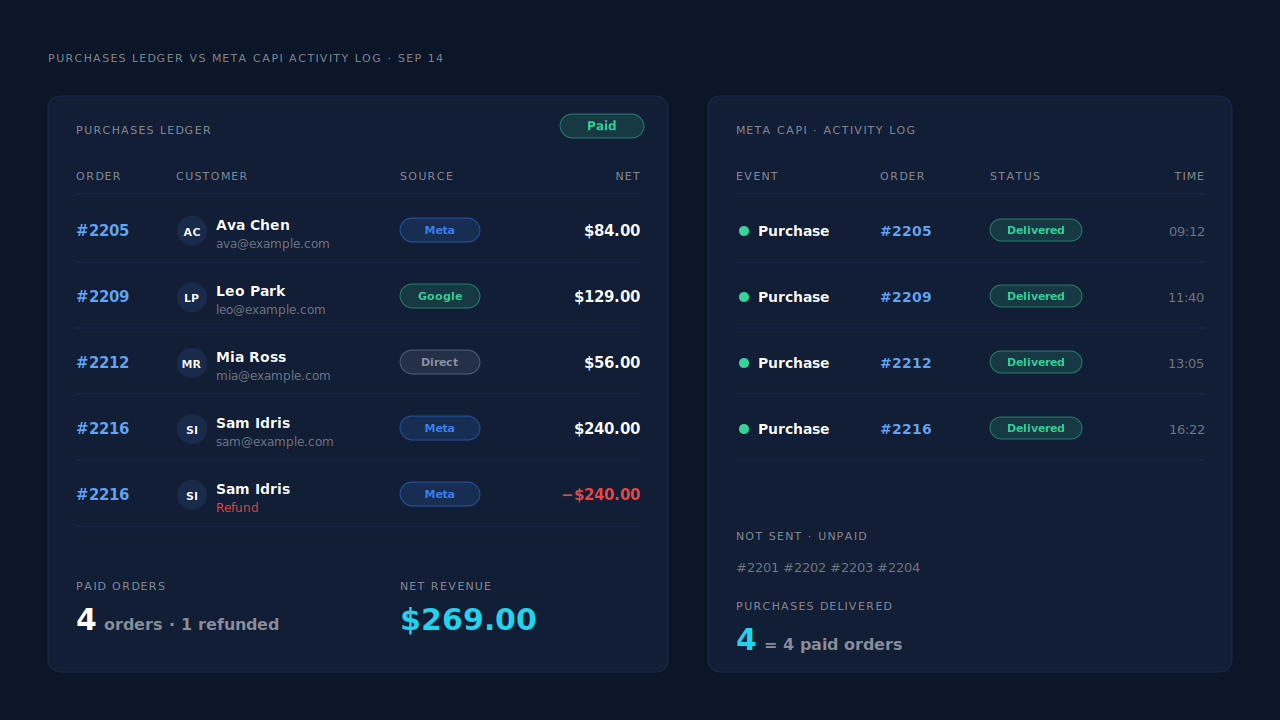Click the LP avatar for Leo Park
This screenshot has width=1280, height=720.
pos(192,297)
